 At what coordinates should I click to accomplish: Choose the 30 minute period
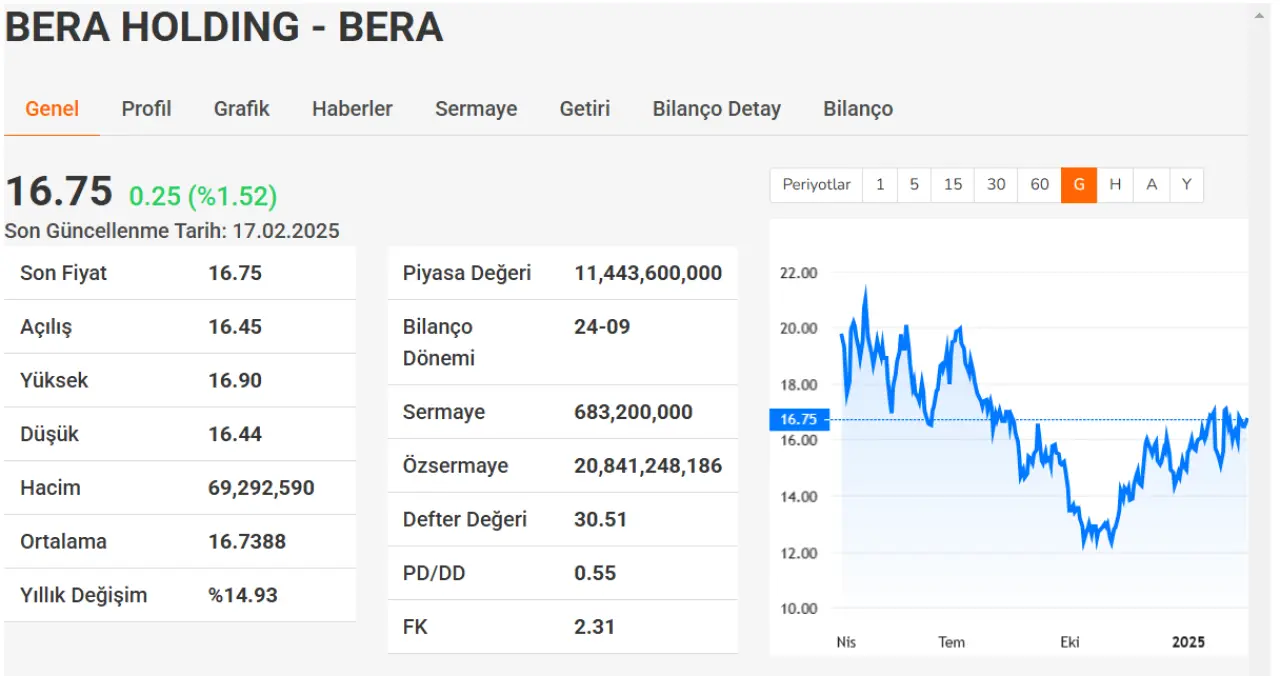(x=996, y=185)
